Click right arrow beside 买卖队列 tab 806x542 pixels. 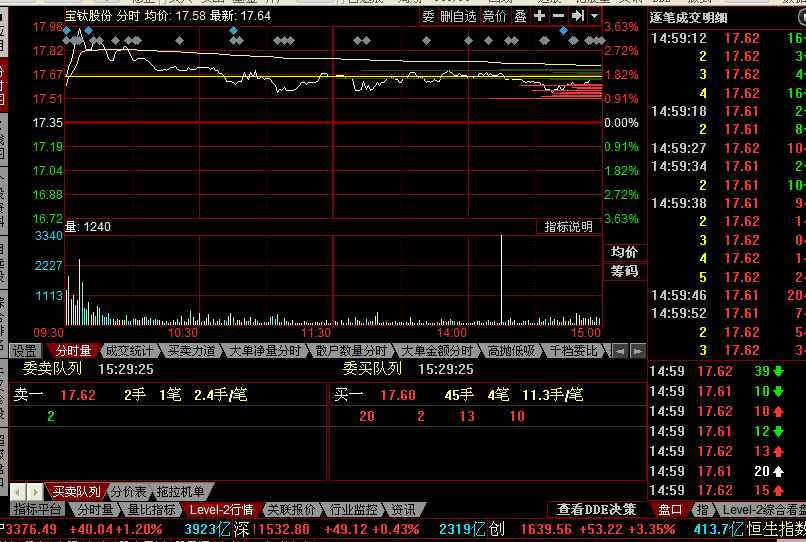[35, 492]
